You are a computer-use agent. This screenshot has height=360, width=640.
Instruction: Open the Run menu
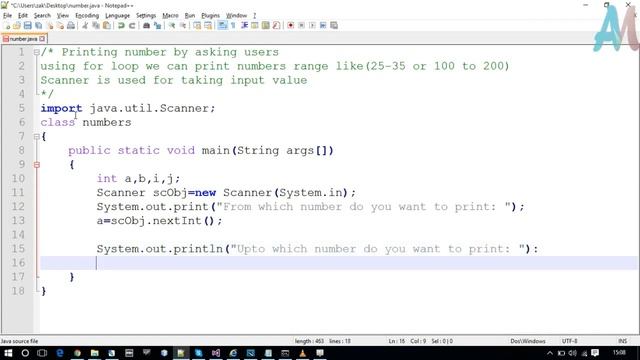(x=190, y=16)
